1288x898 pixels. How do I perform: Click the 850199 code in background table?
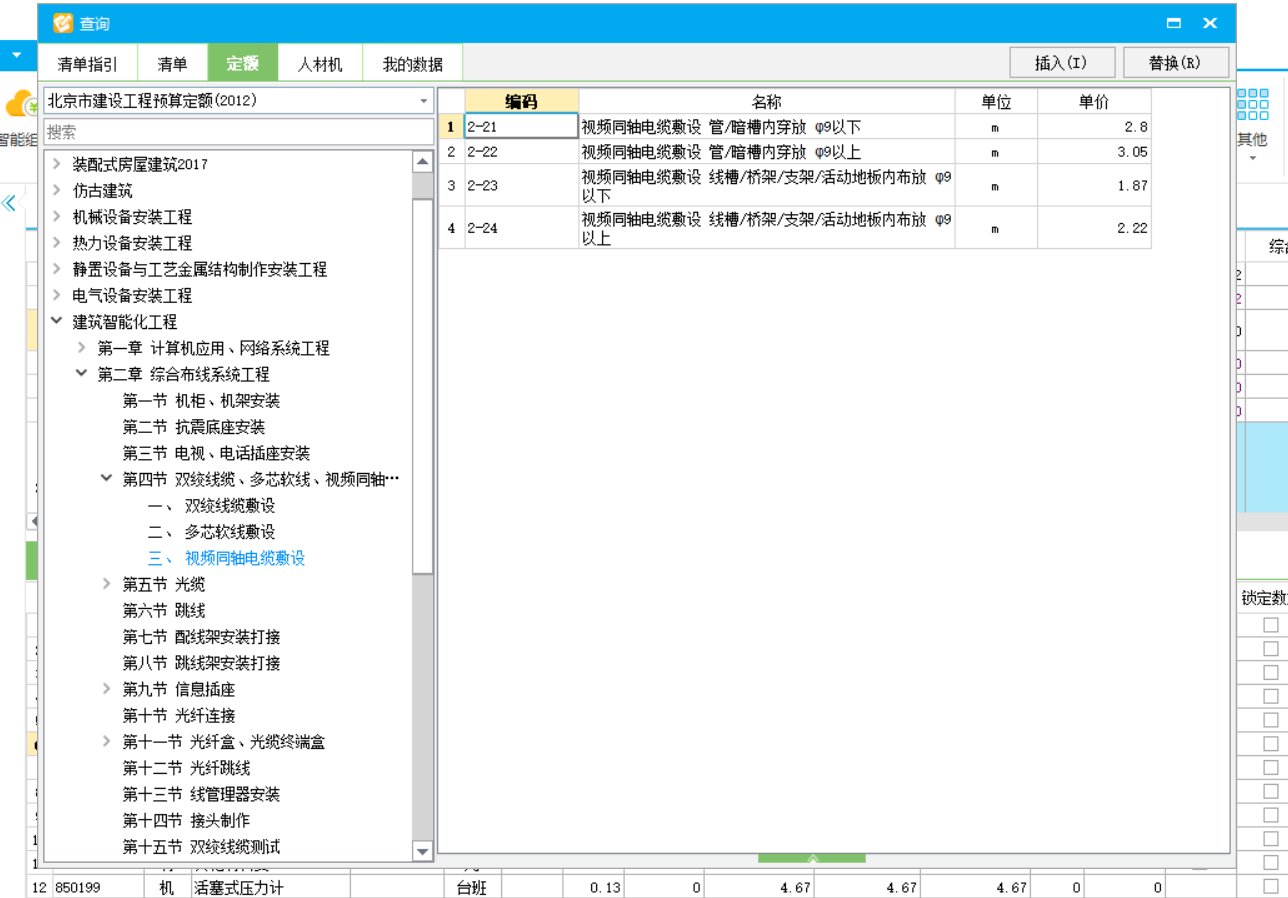pos(78,887)
